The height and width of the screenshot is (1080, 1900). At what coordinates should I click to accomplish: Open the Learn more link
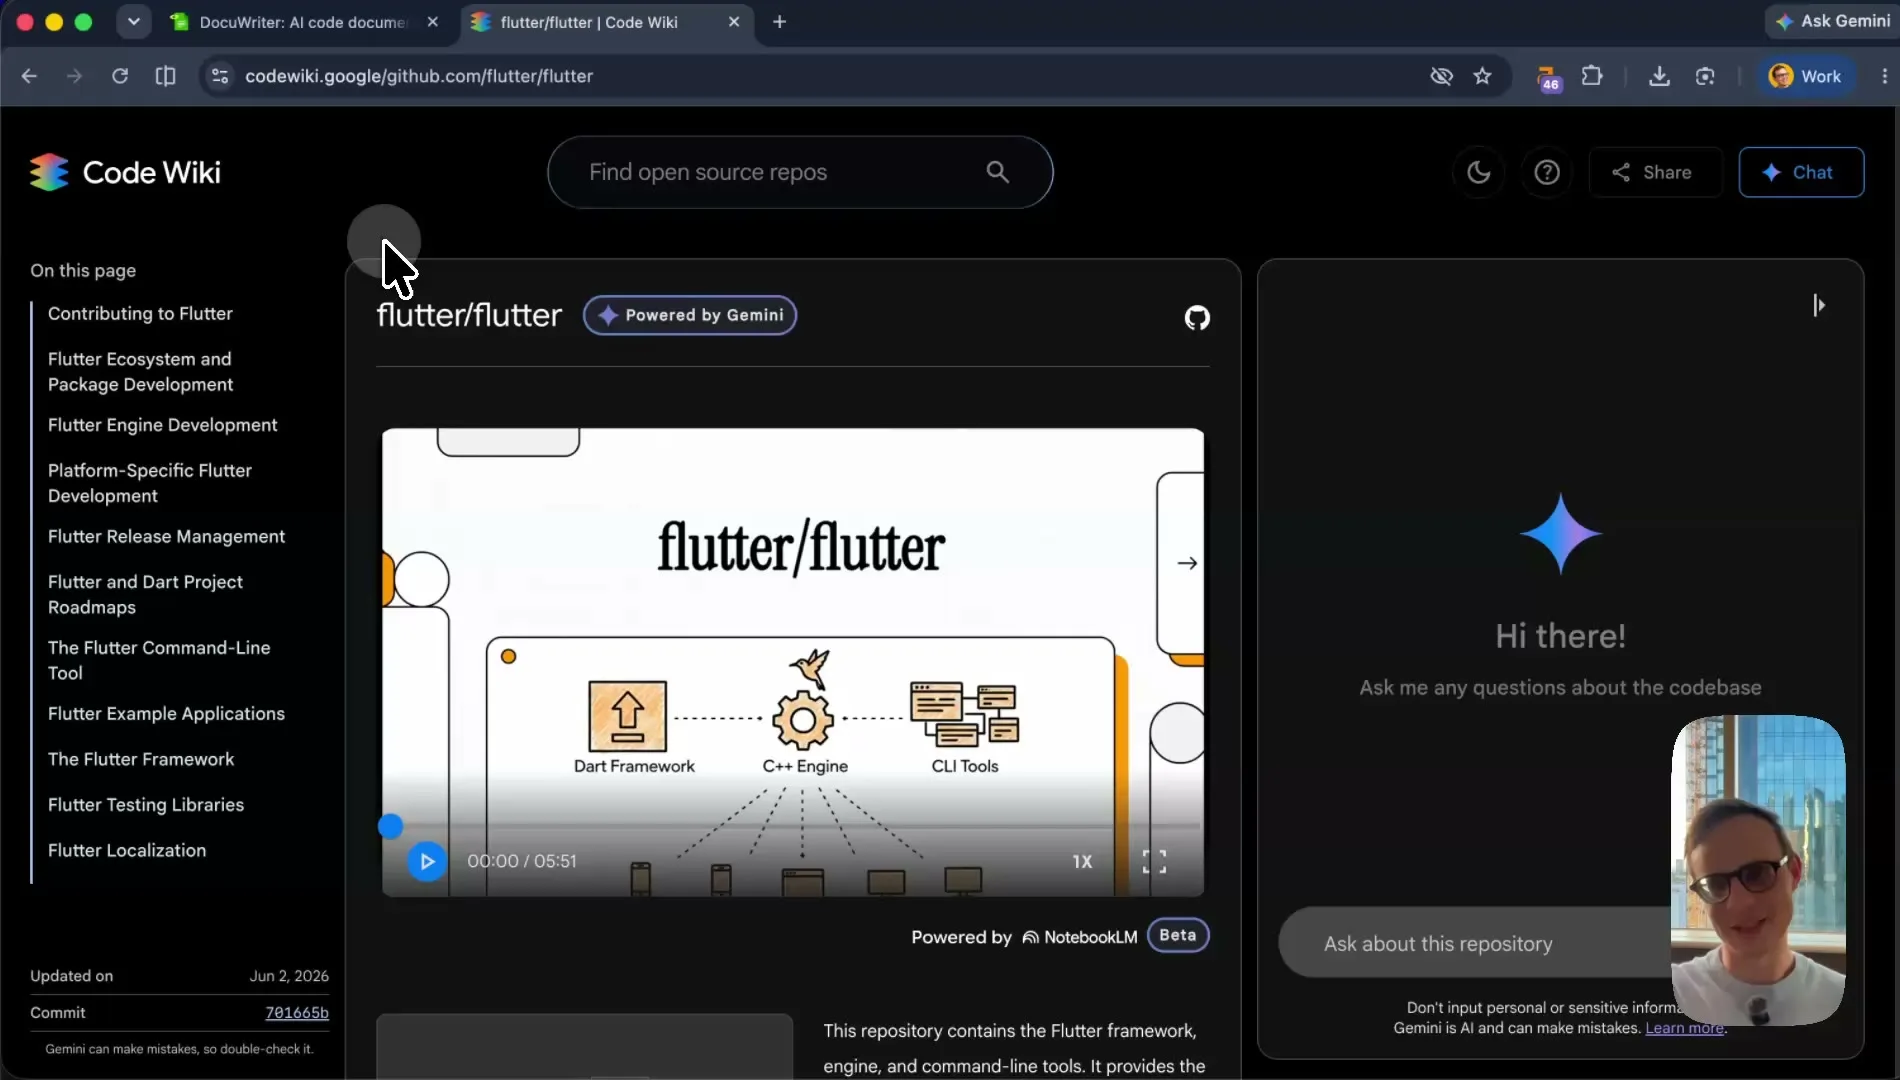point(1684,1028)
